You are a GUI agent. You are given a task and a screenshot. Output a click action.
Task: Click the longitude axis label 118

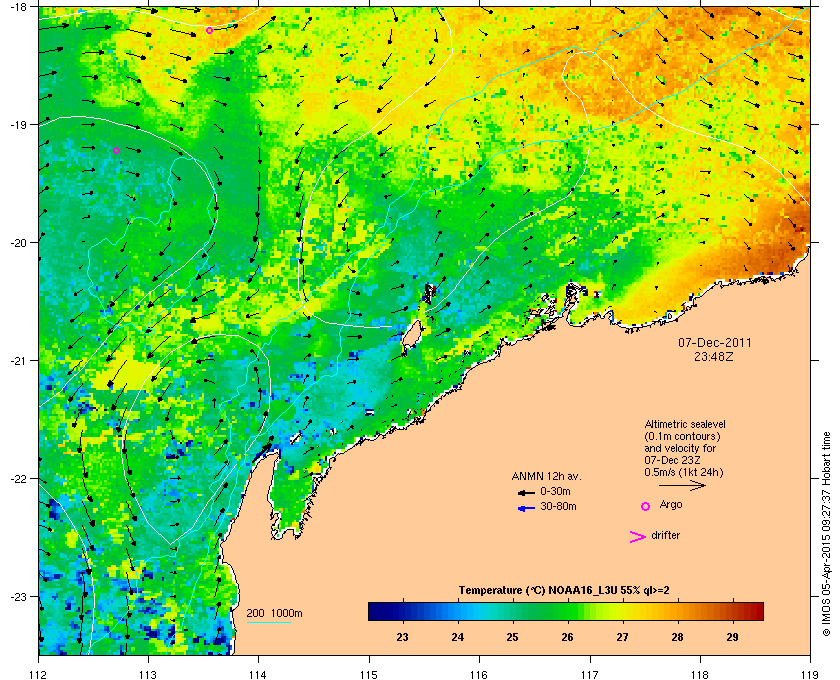click(x=700, y=675)
